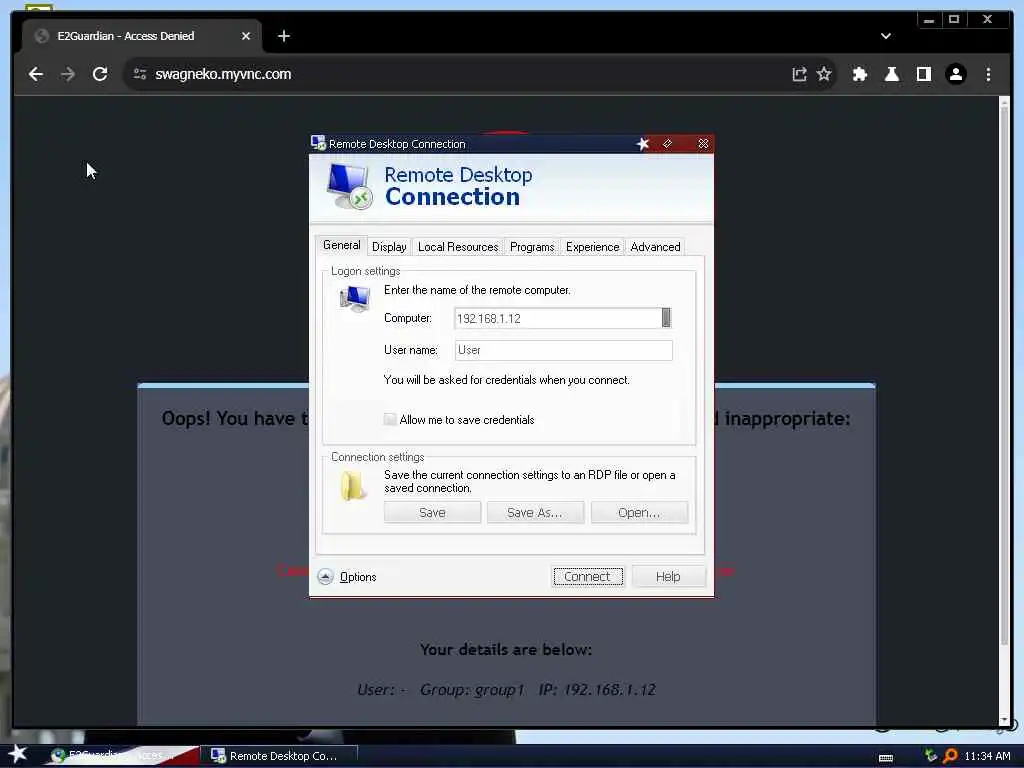This screenshot has height=768, width=1024.
Task: Click the star button in Remote Desktop title bar
Action: tap(643, 144)
